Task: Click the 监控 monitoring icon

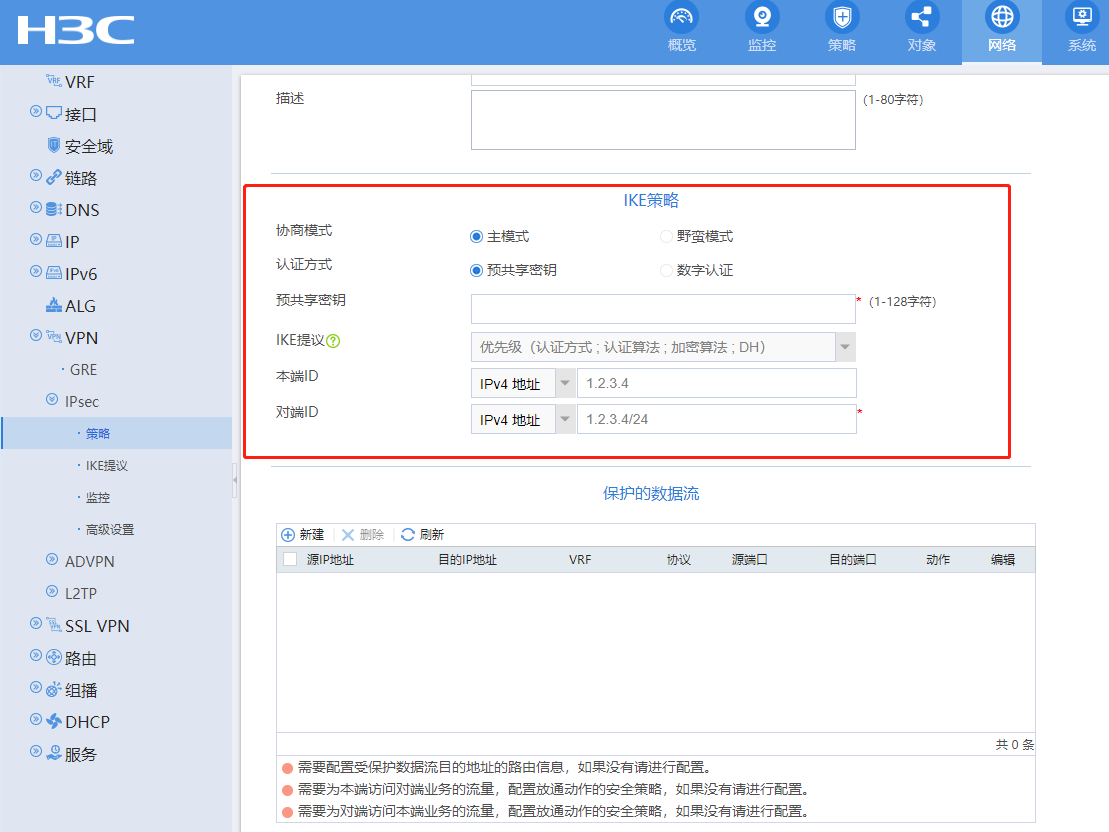Action: tap(761, 18)
